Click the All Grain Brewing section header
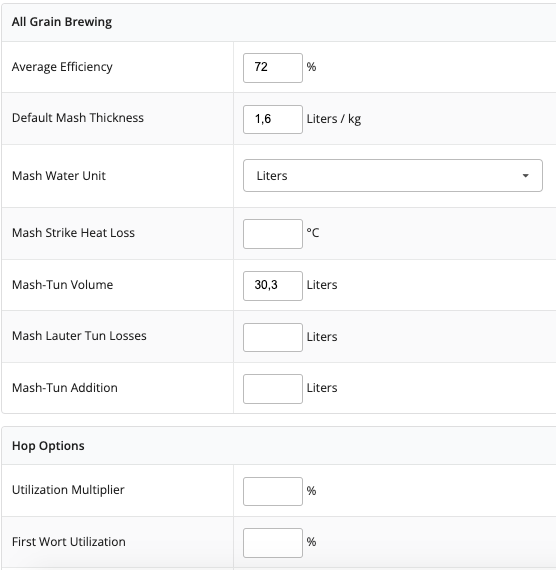 [62, 22]
